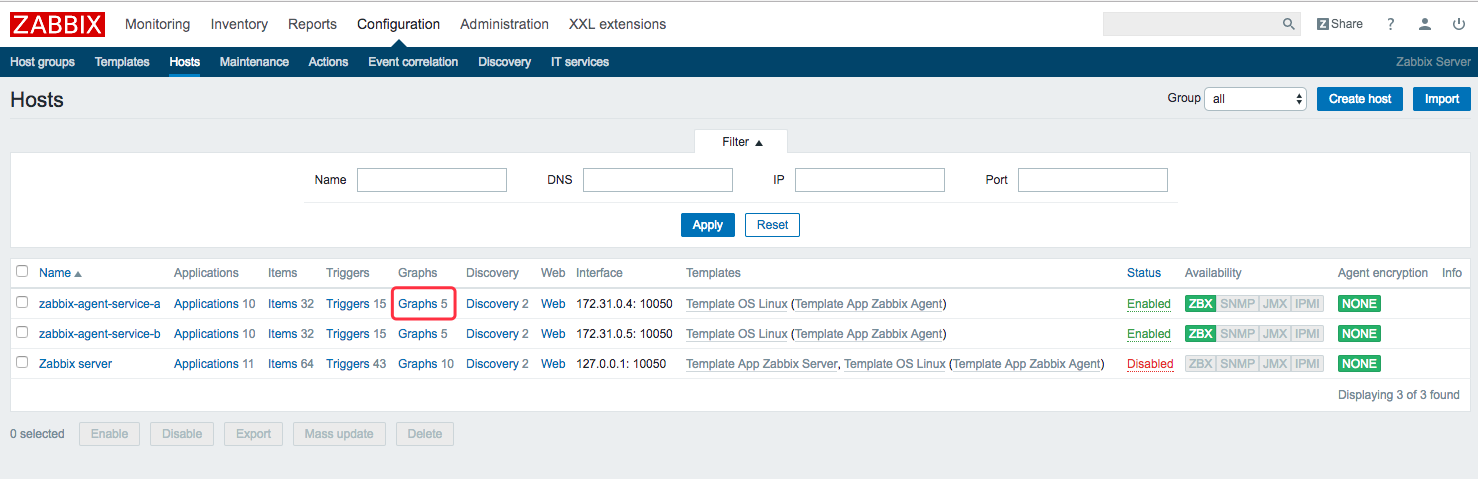The image size is (1478, 479).
Task: Sort hosts by Name column
Action: click(x=60, y=273)
